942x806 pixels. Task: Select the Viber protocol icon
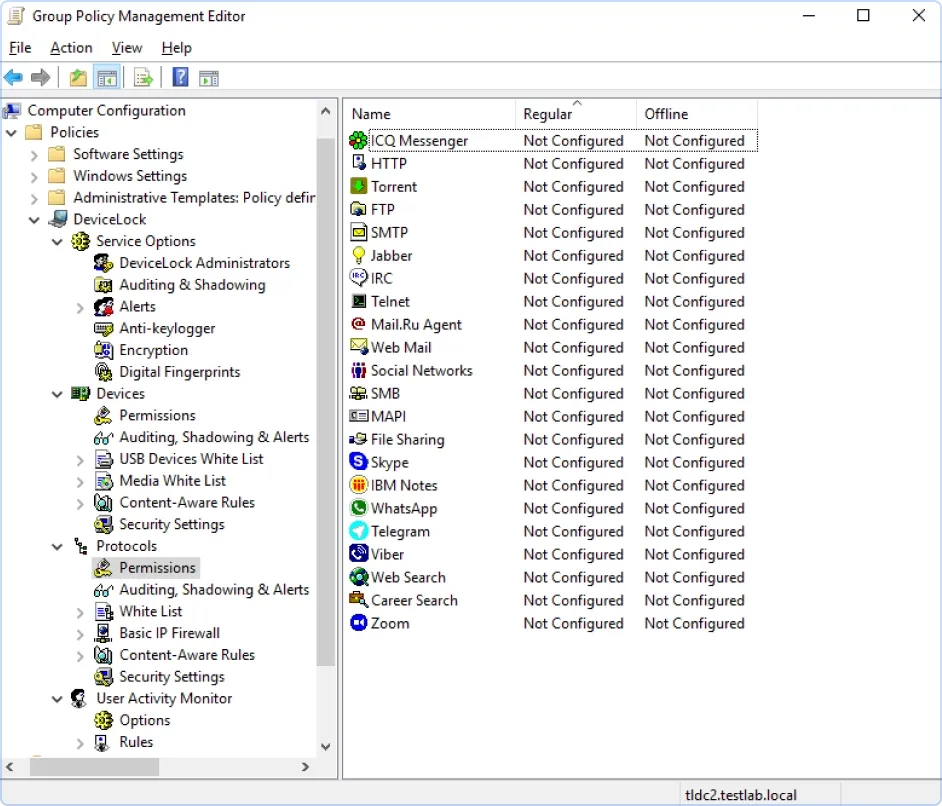click(x=358, y=554)
